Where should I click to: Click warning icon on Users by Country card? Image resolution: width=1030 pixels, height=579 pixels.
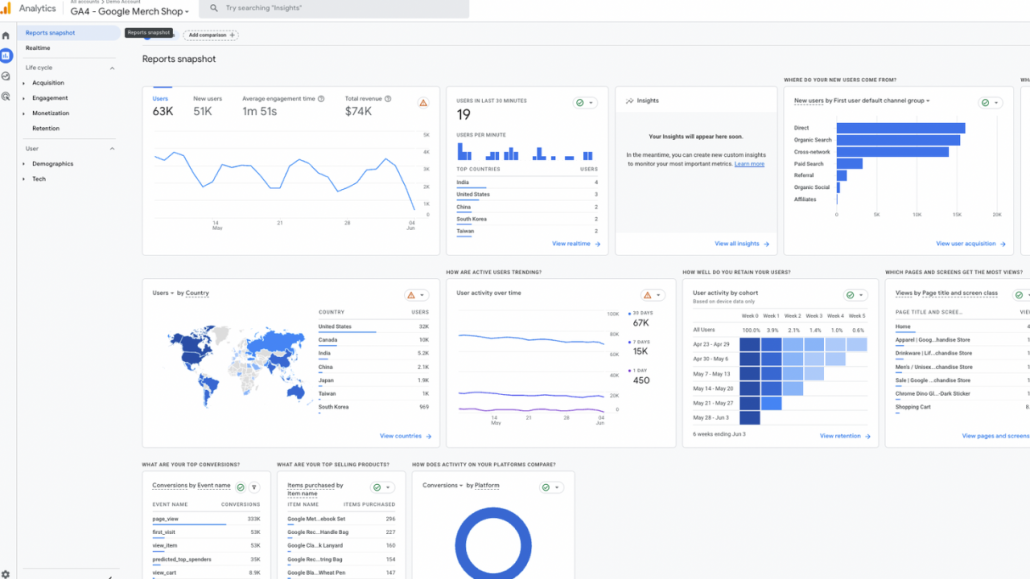(411, 295)
